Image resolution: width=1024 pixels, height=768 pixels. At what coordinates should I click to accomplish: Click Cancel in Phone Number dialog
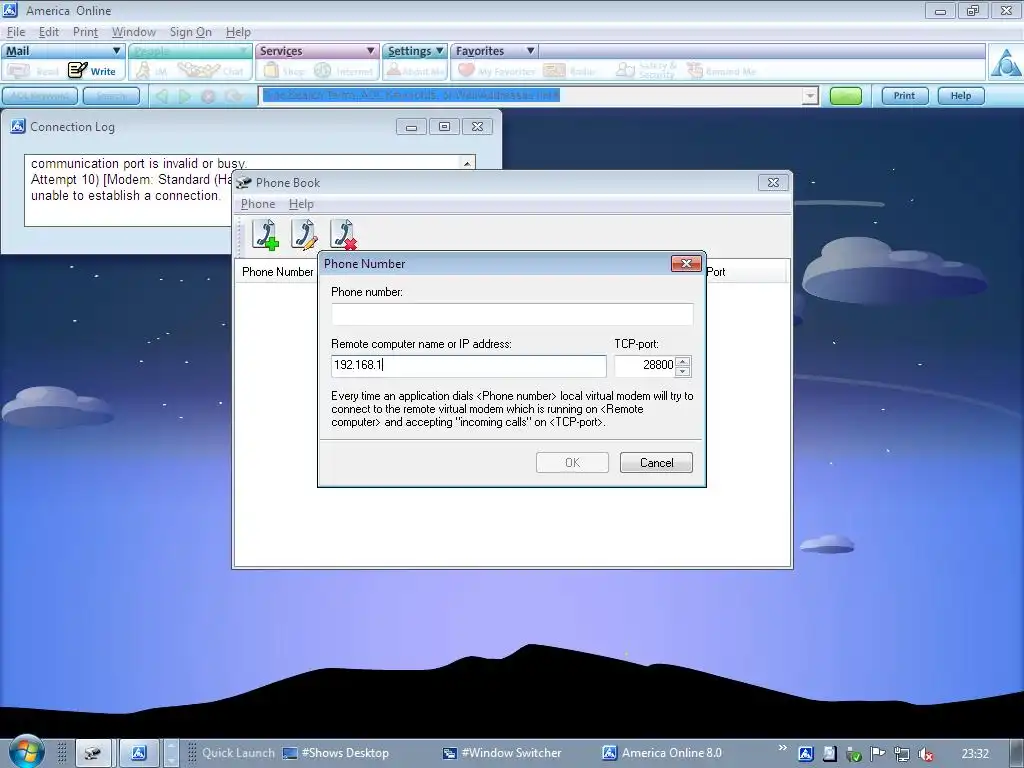[x=656, y=462]
